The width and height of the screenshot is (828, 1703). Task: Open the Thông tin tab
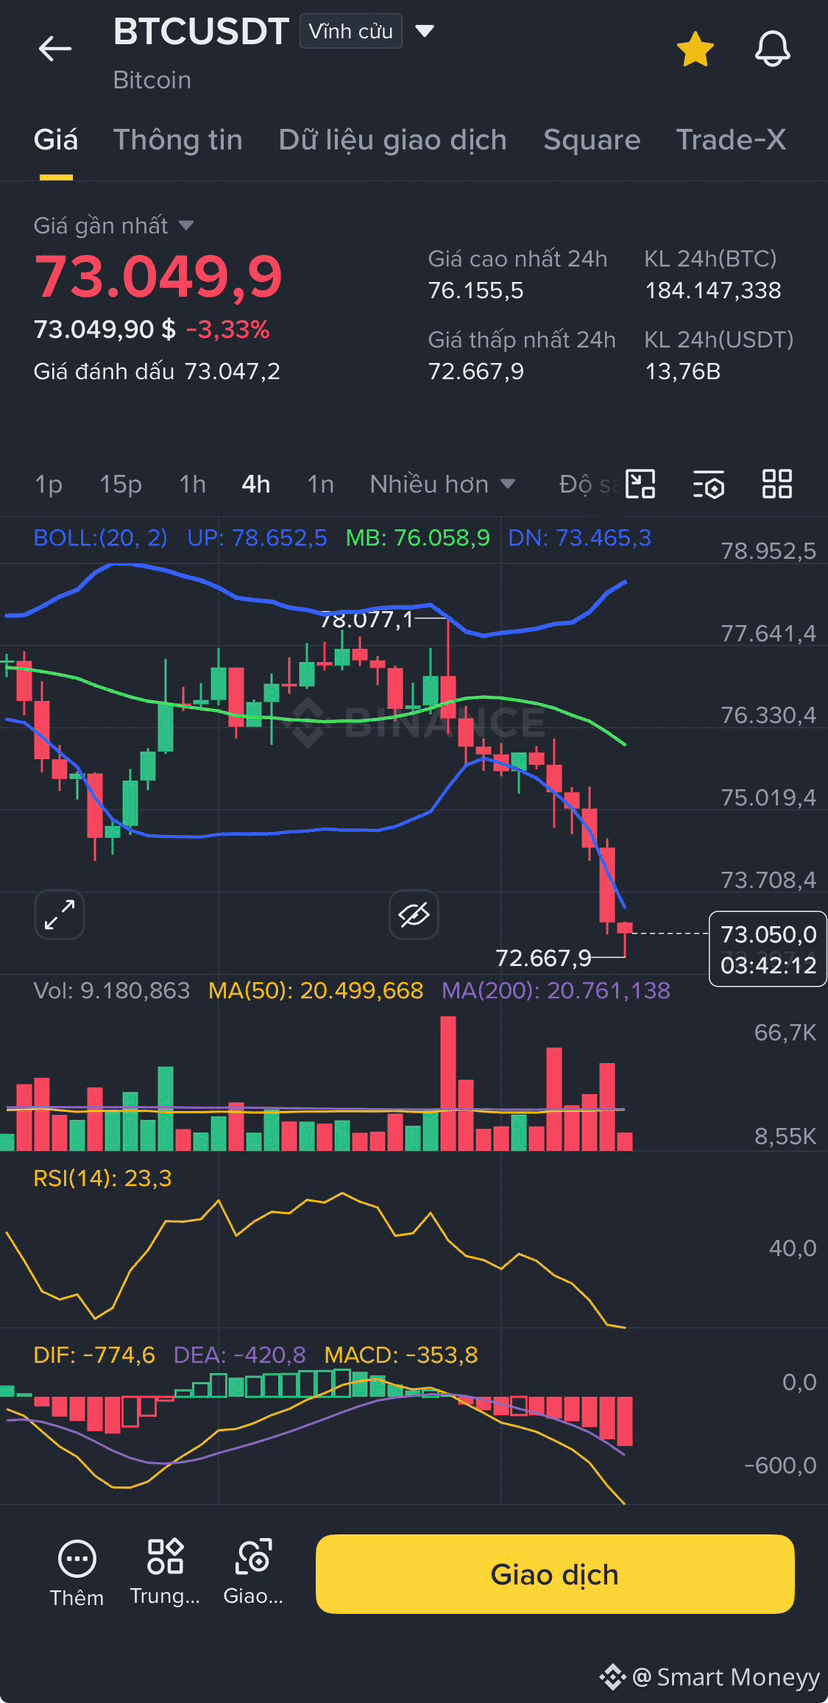(178, 140)
